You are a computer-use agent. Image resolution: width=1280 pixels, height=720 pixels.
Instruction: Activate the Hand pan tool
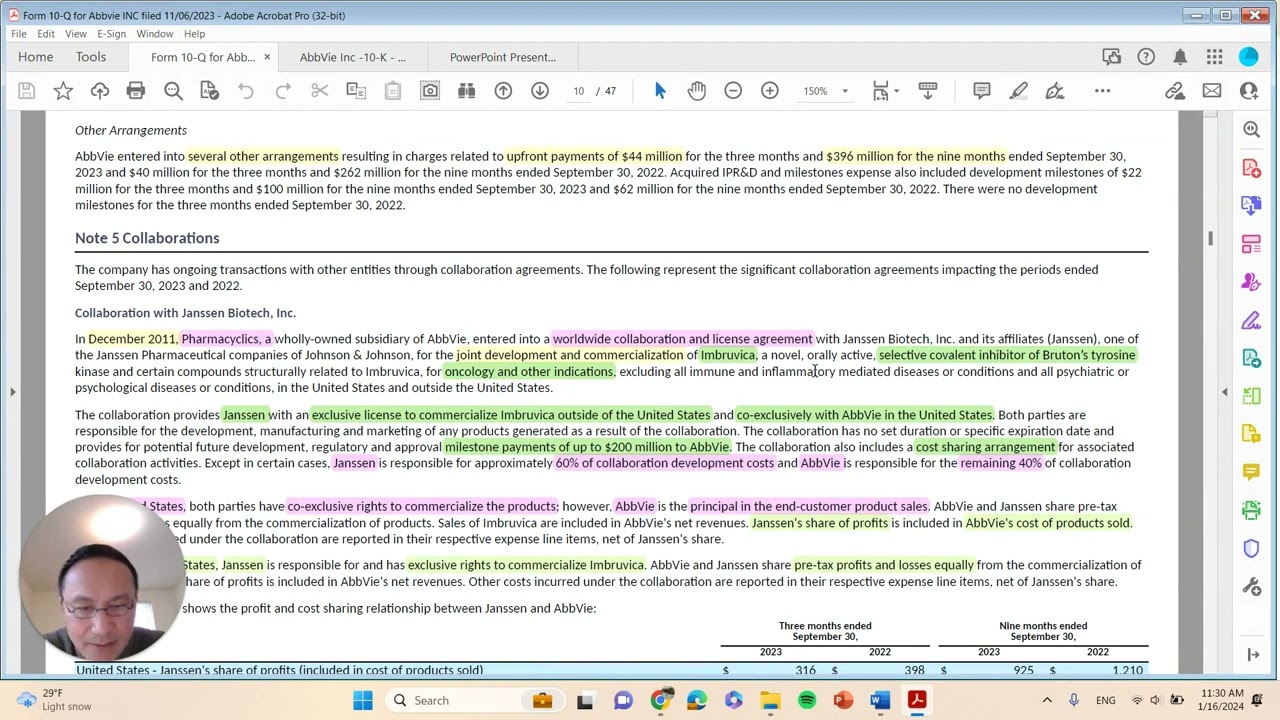click(x=697, y=91)
